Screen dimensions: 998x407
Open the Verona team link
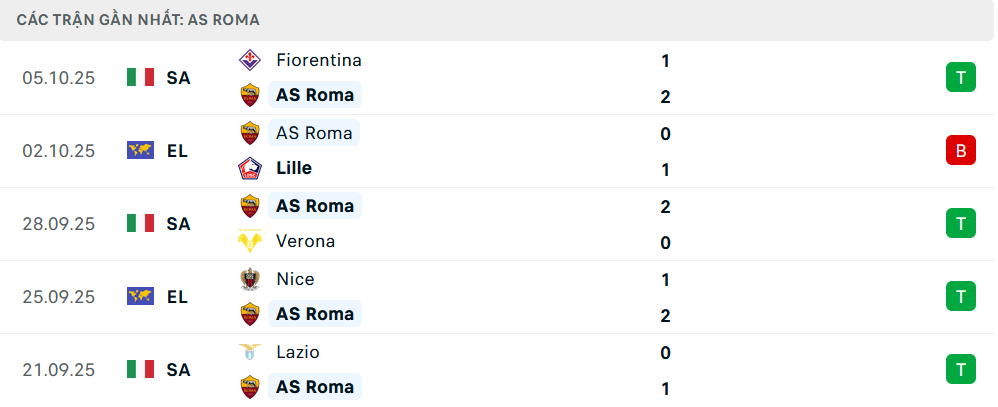305,241
